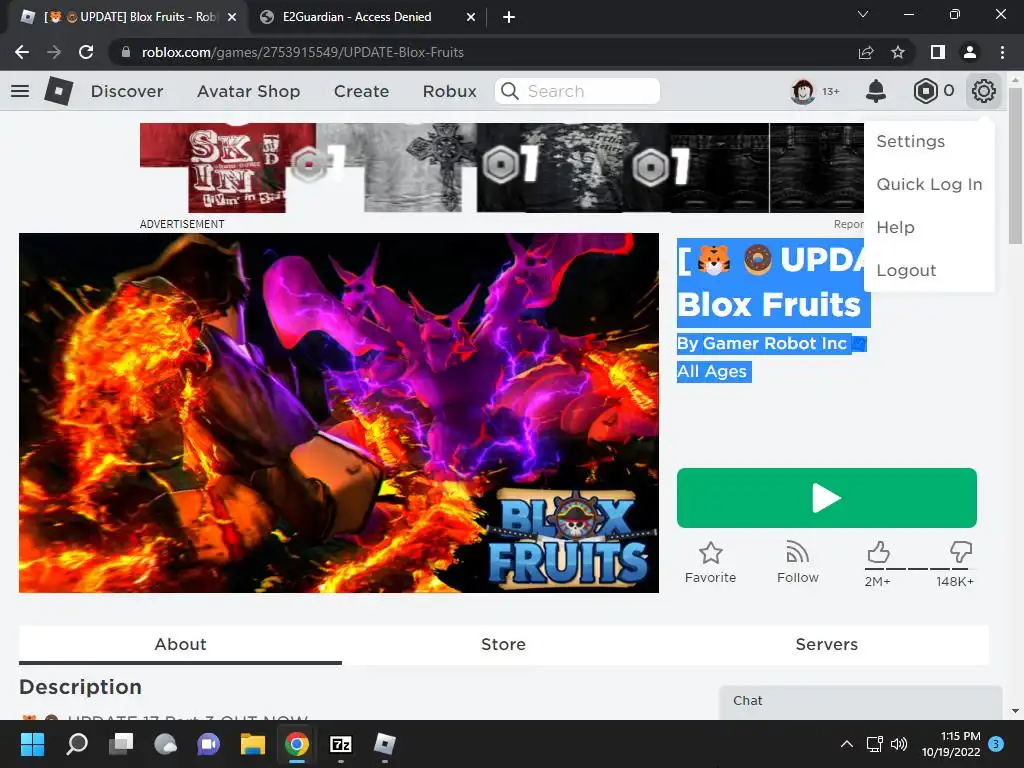Open File Explorer from taskbar
This screenshot has height=768, width=1024.
tap(253, 744)
